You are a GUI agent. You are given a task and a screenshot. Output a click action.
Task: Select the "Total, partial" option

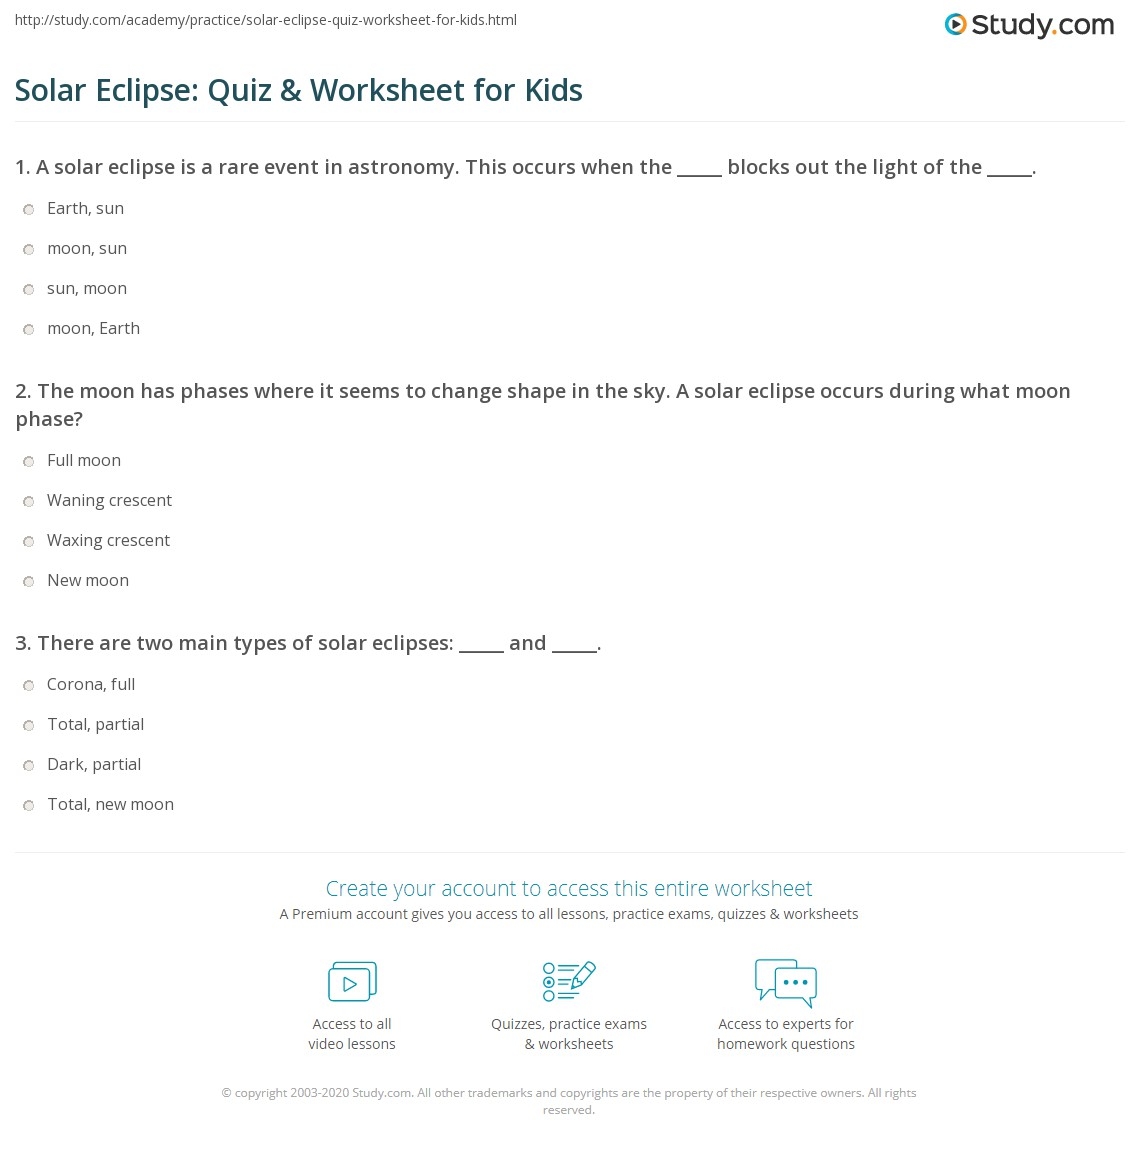coord(29,726)
